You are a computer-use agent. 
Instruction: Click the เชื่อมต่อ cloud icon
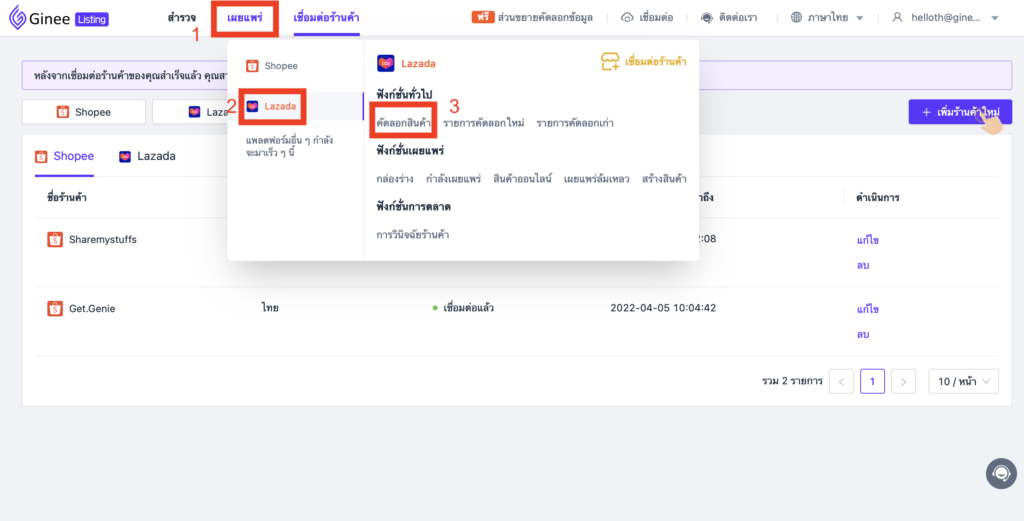coord(627,18)
